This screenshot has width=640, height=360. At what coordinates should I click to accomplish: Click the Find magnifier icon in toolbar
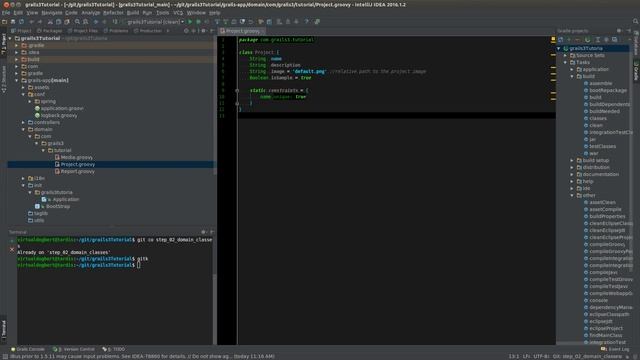coord(77,22)
